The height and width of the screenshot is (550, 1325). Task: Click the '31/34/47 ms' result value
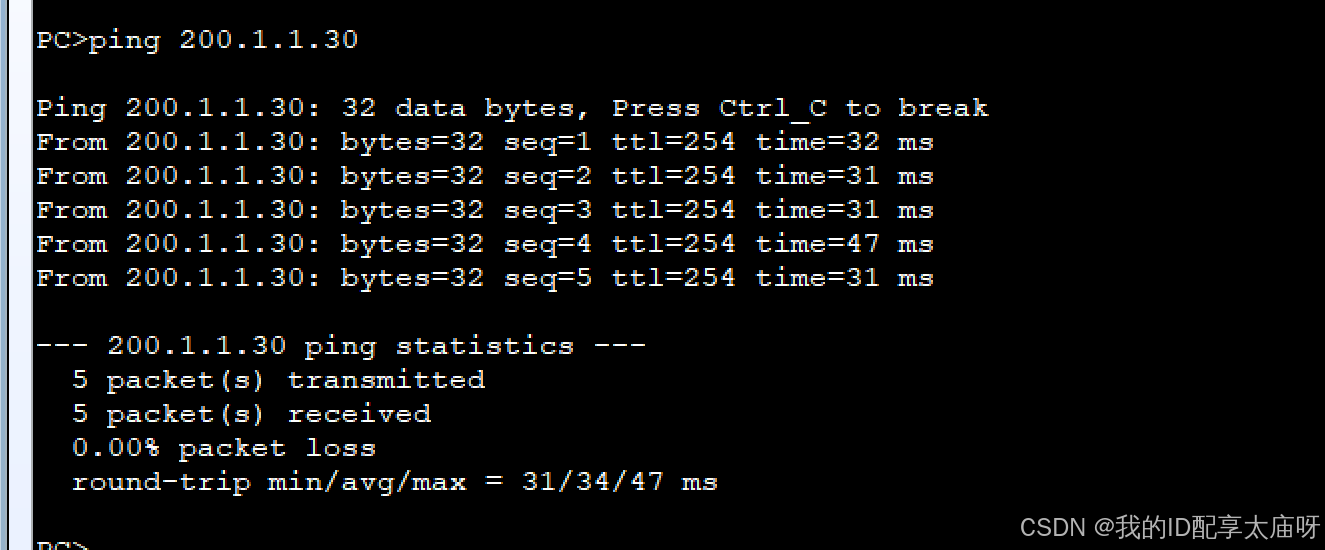point(620,482)
